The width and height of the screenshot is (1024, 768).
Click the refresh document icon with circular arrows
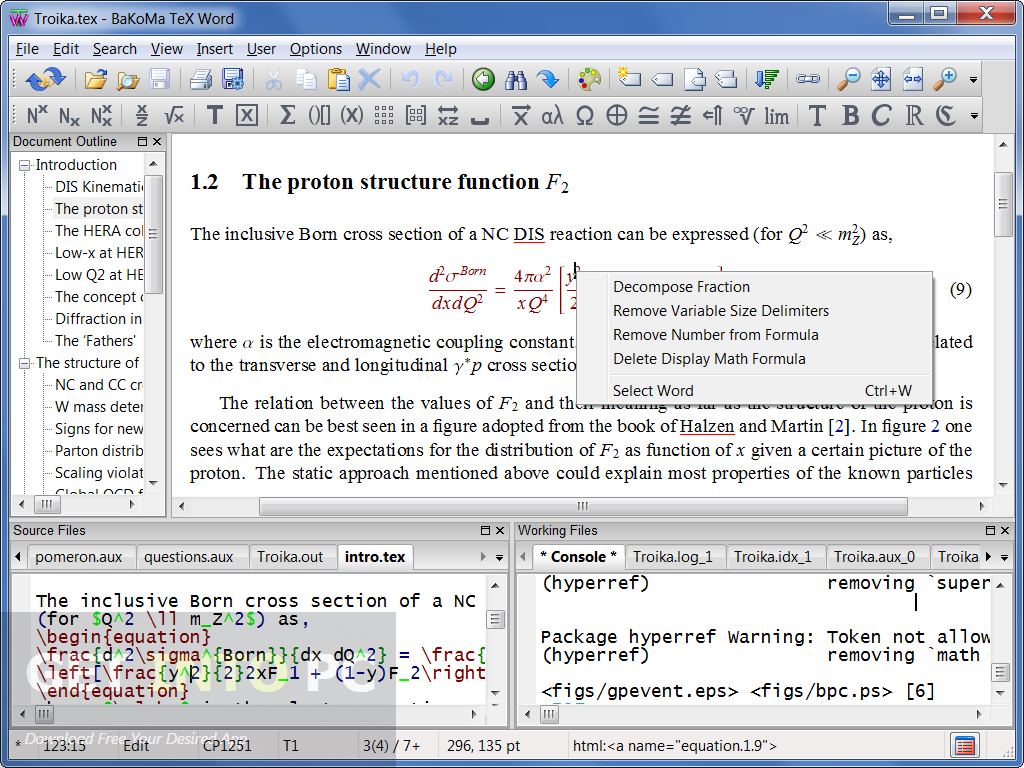(x=45, y=80)
